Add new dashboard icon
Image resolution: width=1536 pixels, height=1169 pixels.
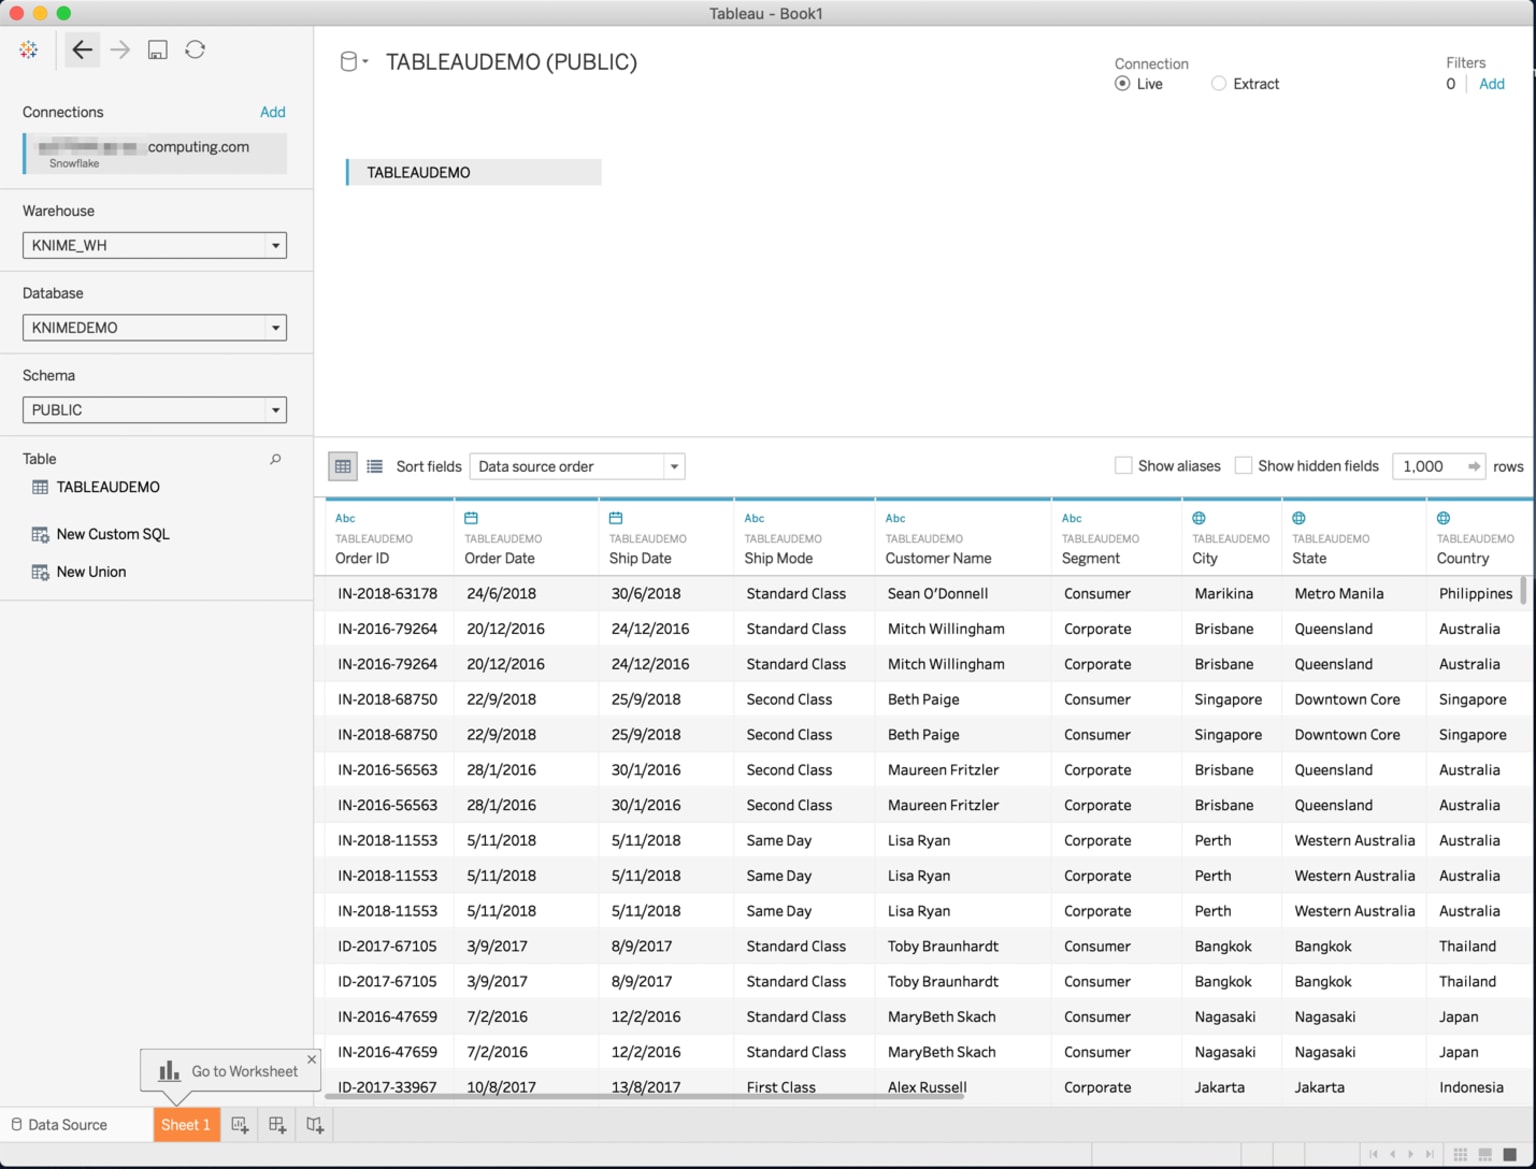click(x=277, y=1125)
